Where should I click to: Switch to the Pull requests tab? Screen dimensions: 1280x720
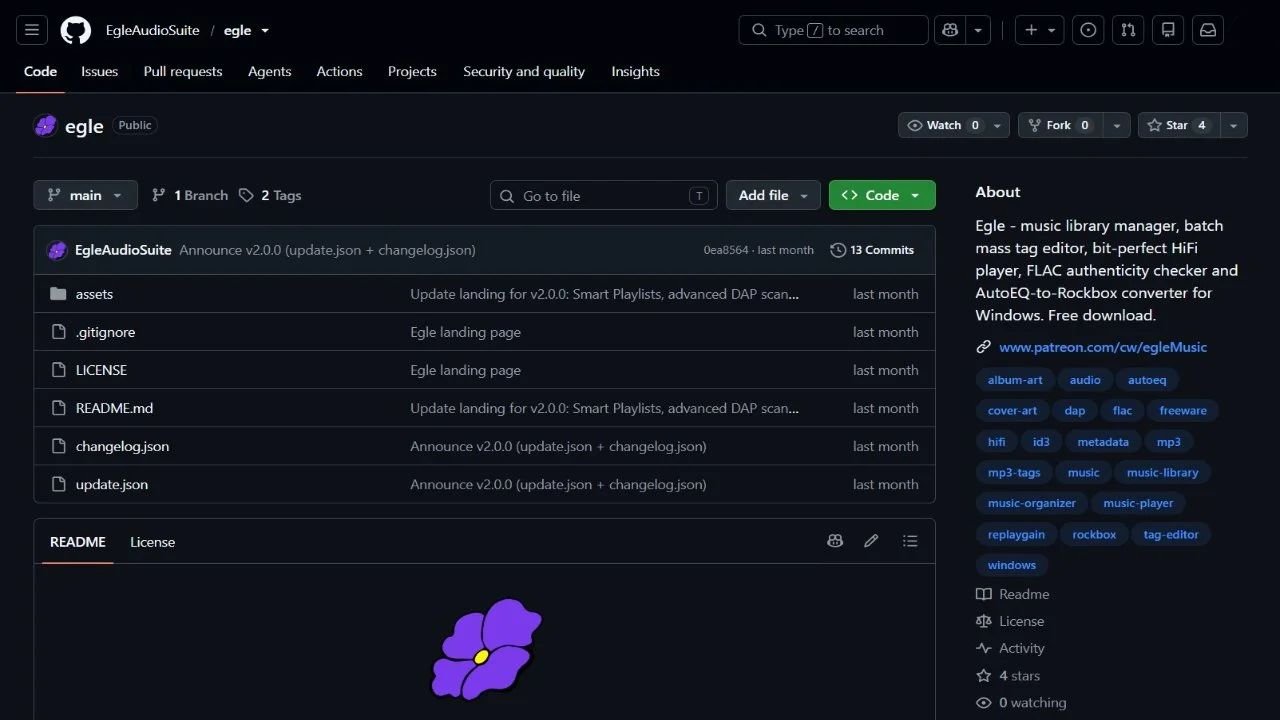183,71
